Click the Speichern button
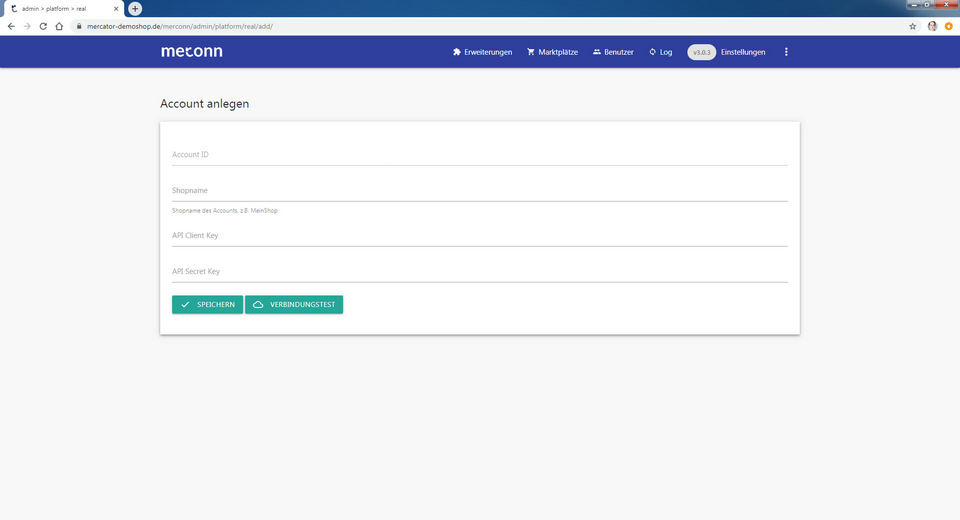The width and height of the screenshot is (960, 520). pyautogui.click(x=208, y=304)
